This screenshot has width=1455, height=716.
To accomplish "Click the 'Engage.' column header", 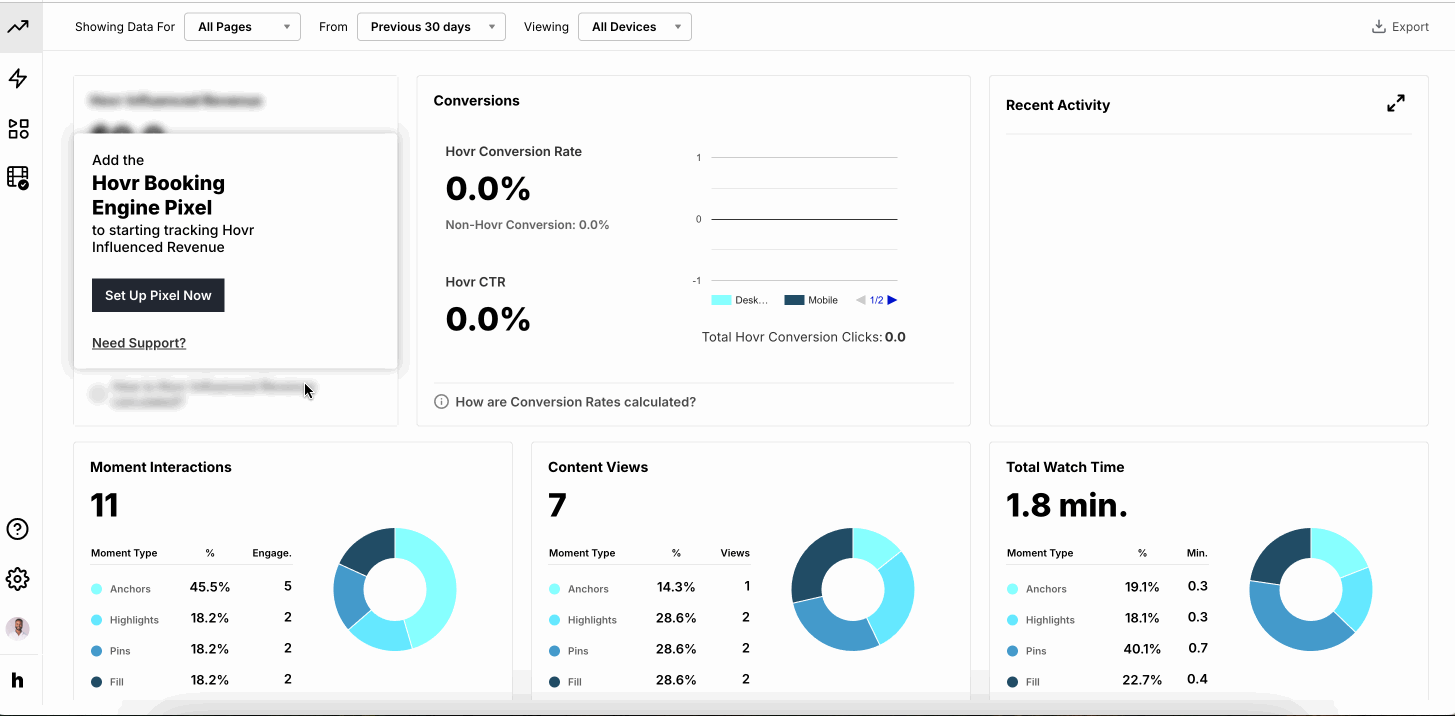I will [x=272, y=553].
